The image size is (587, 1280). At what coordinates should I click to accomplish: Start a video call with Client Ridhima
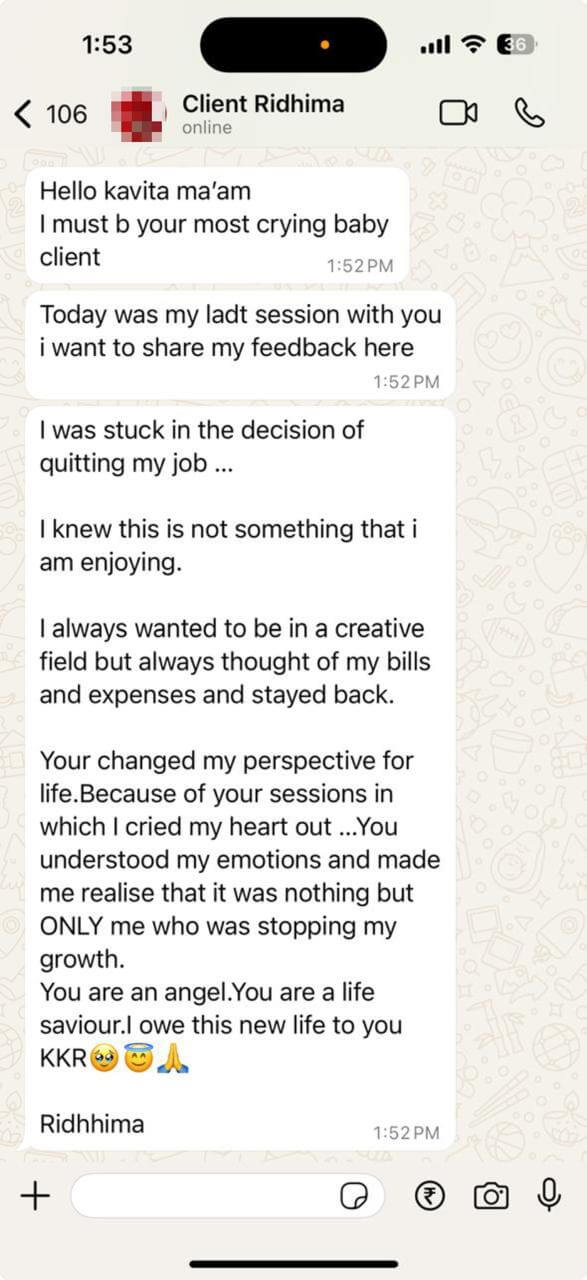pos(458,113)
